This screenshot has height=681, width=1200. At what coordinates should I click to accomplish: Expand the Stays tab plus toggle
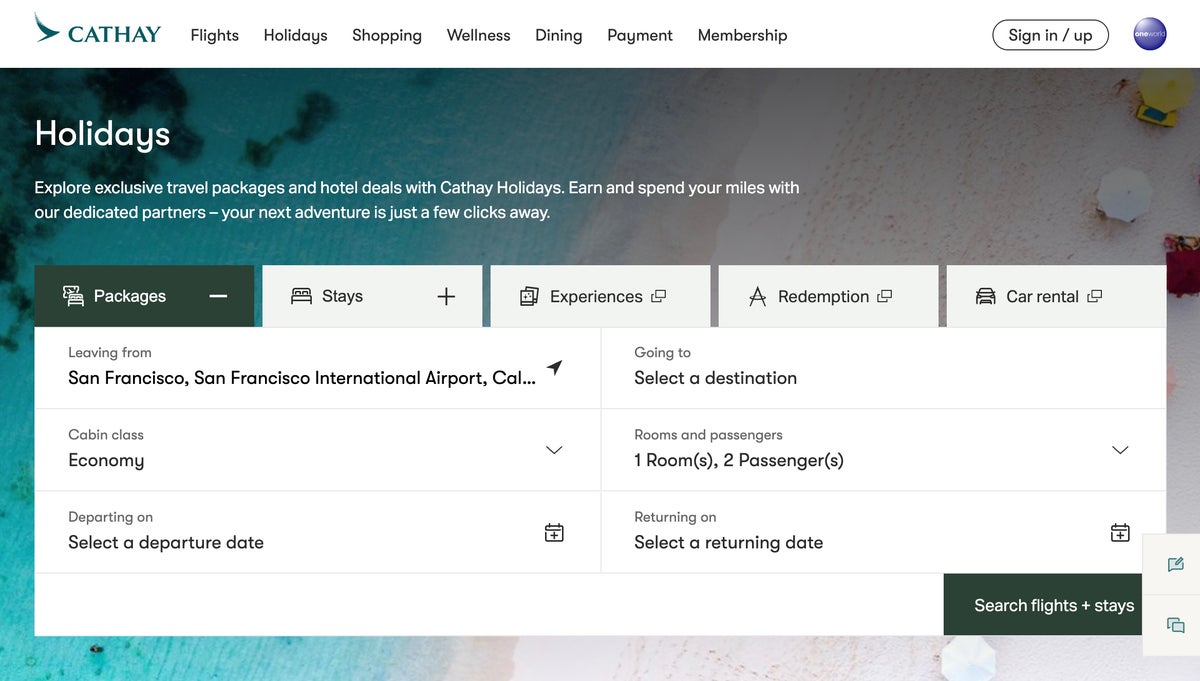click(446, 297)
